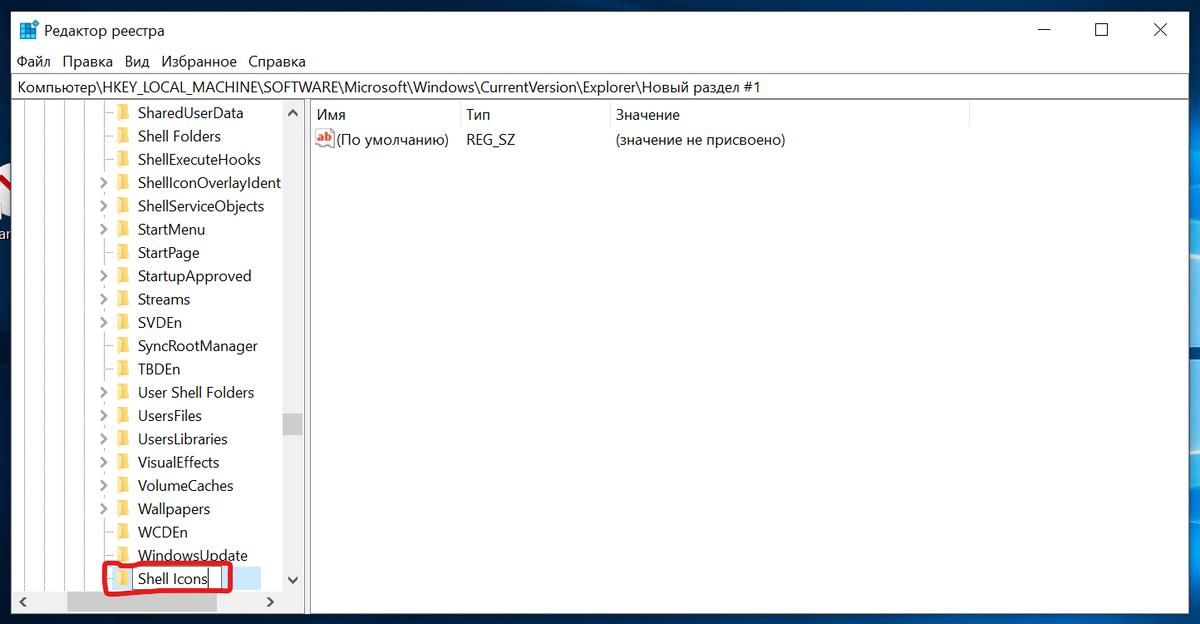Screen dimensions: 1200x624
Task: Select the SharedUserData key
Action: click(190, 113)
